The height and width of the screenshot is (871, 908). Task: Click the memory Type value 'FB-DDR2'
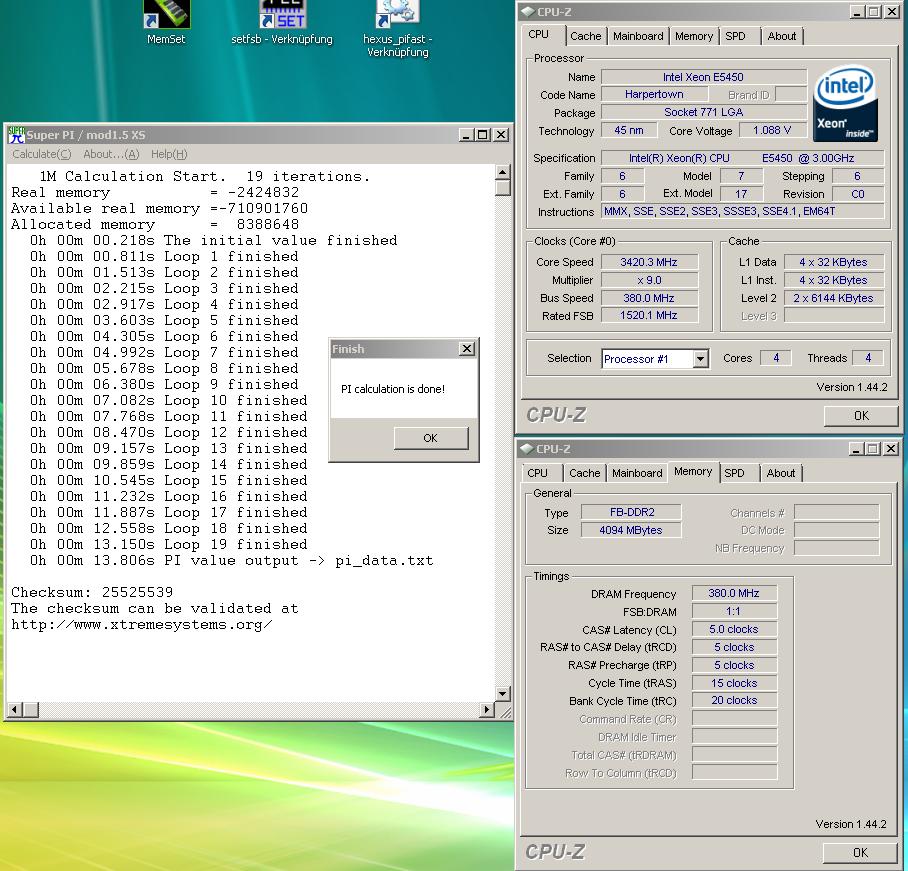(632, 513)
